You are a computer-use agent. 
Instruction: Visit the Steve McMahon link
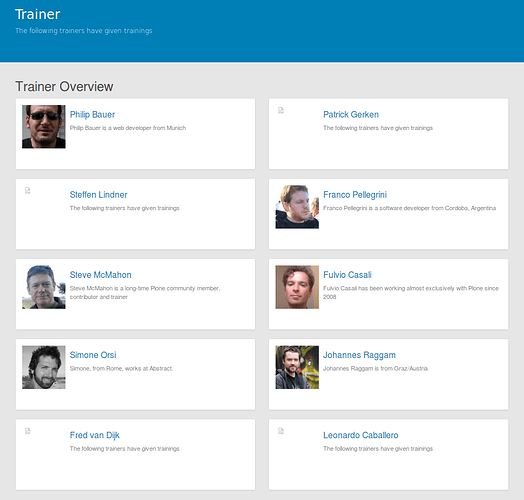100,275
